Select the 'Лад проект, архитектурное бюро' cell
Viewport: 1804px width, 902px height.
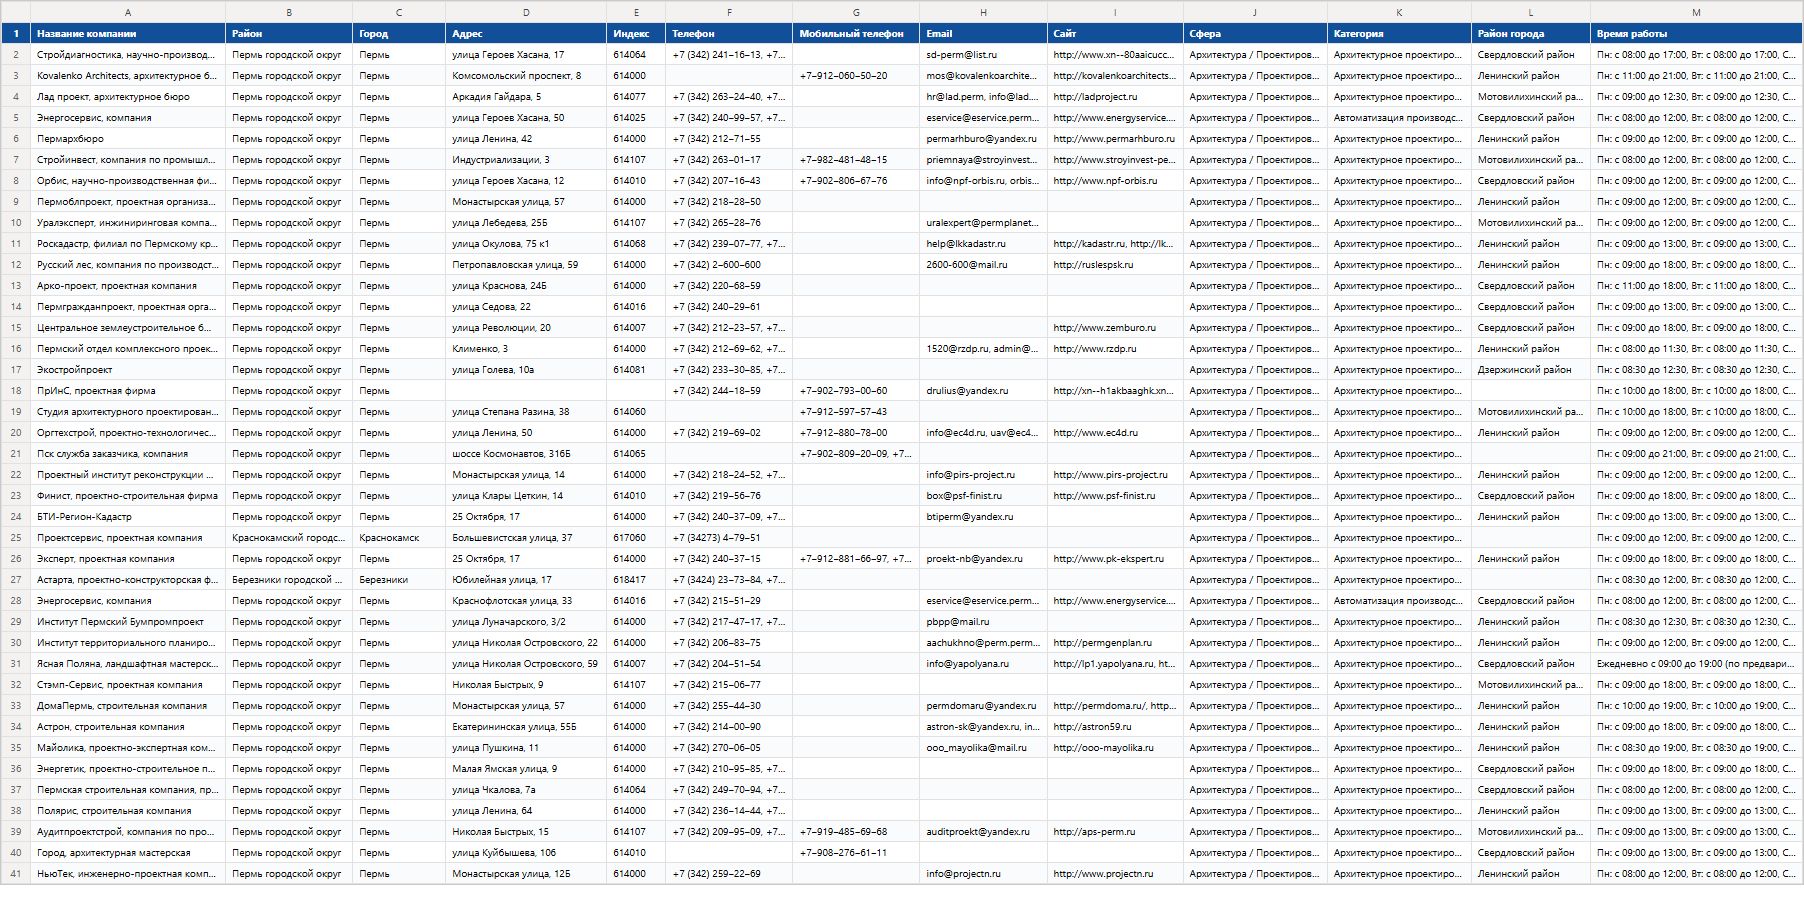point(128,96)
